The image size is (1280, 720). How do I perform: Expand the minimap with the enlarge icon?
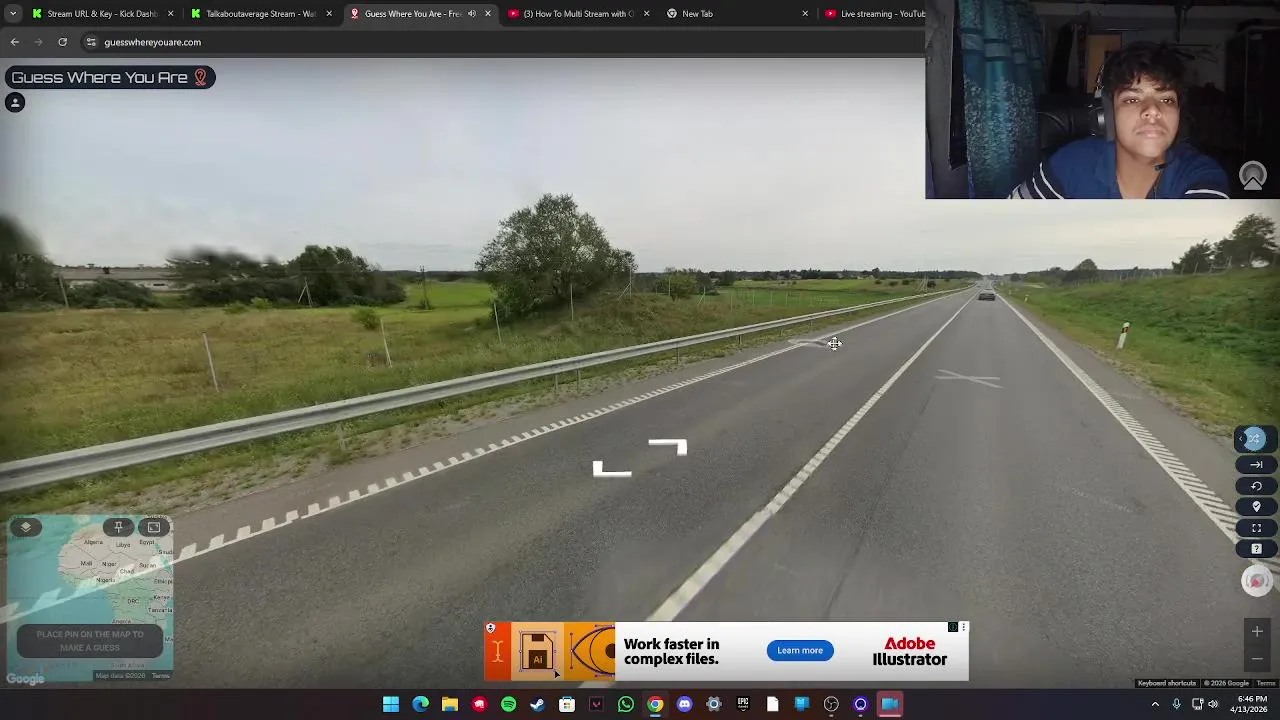point(154,527)
